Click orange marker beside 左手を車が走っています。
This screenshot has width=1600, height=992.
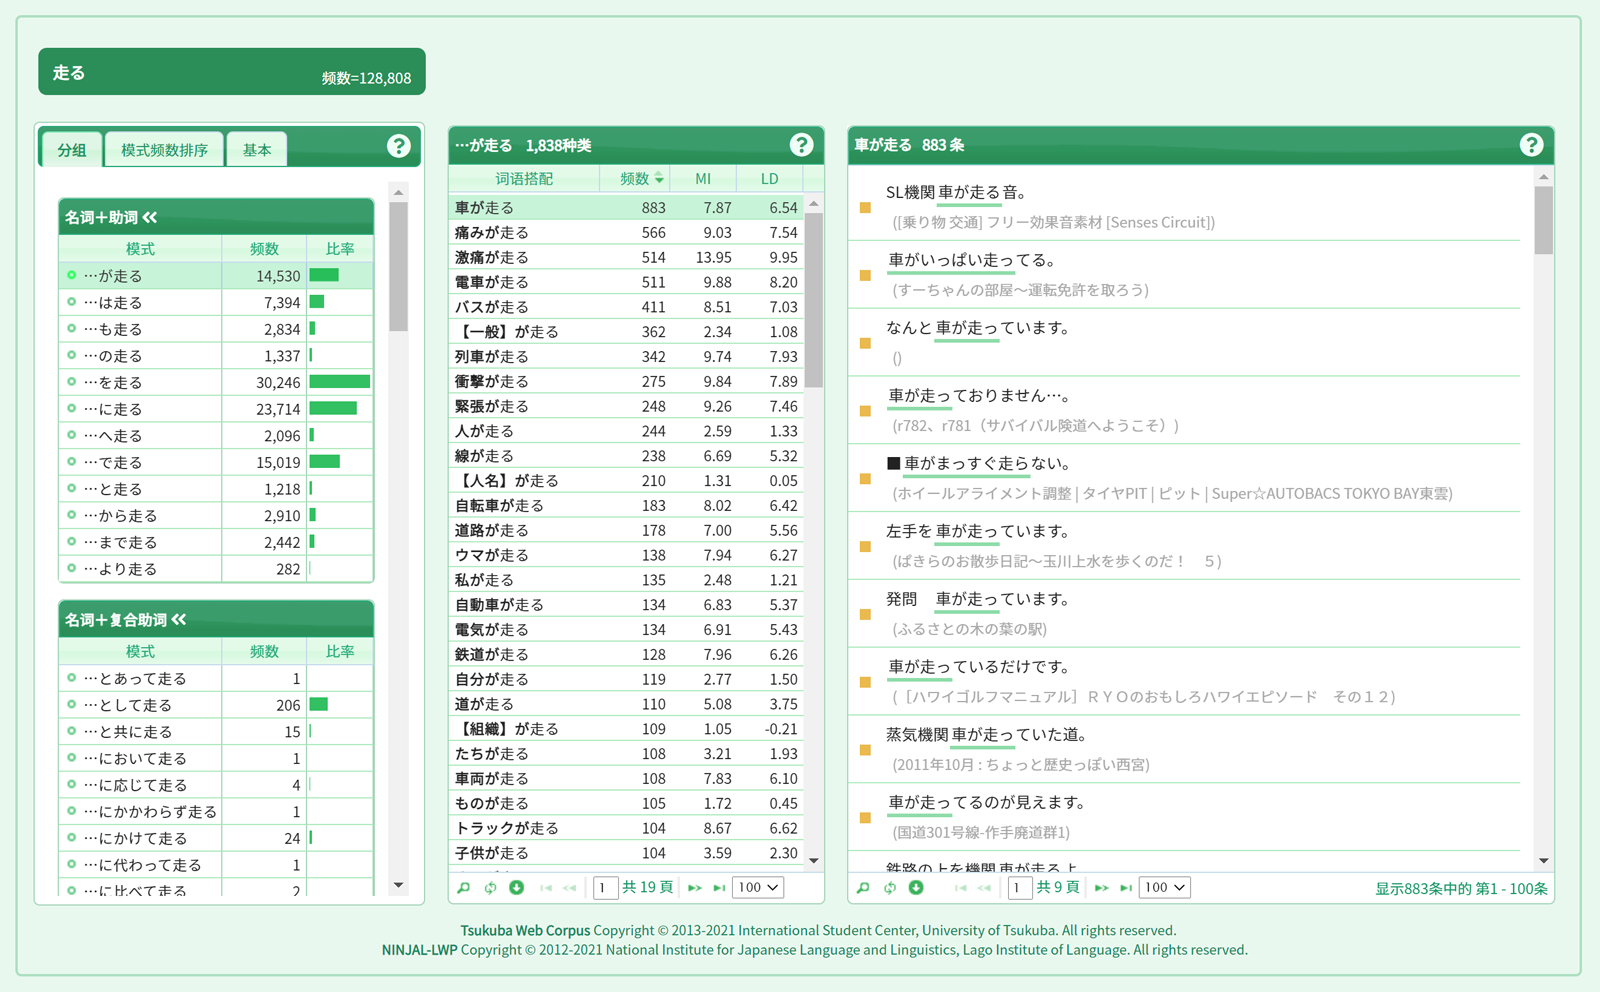865,547
